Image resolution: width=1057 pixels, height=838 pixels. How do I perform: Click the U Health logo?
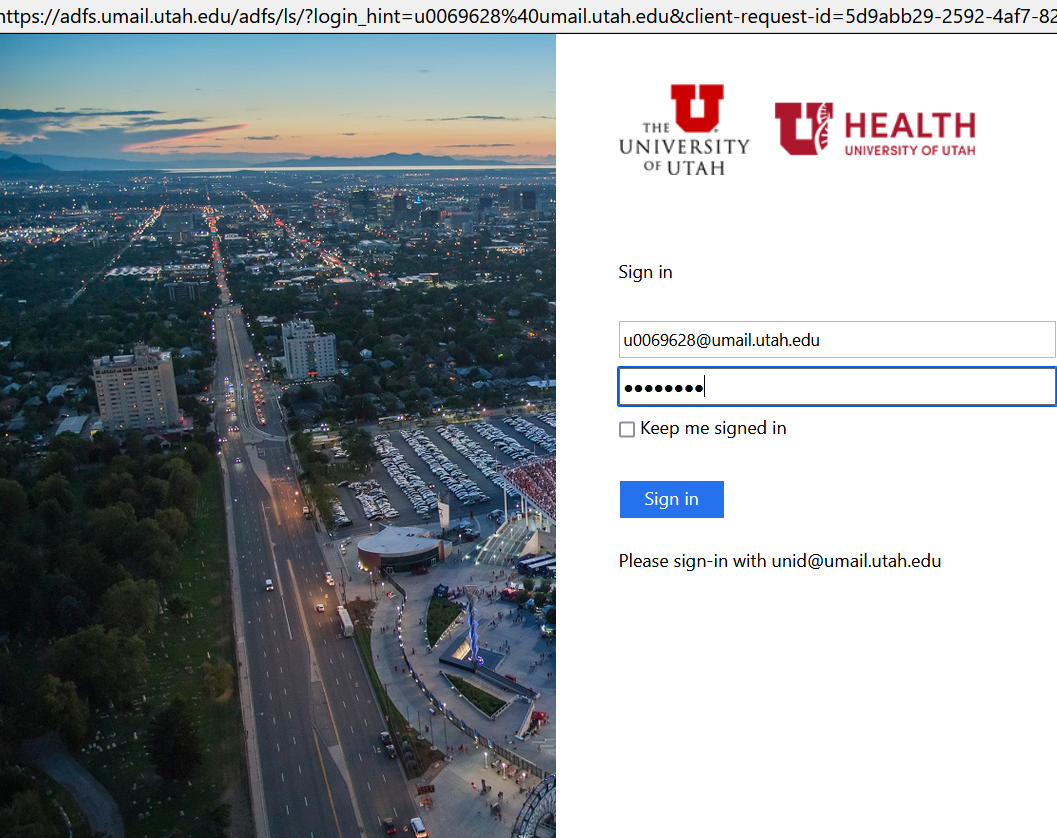point(875,129)
